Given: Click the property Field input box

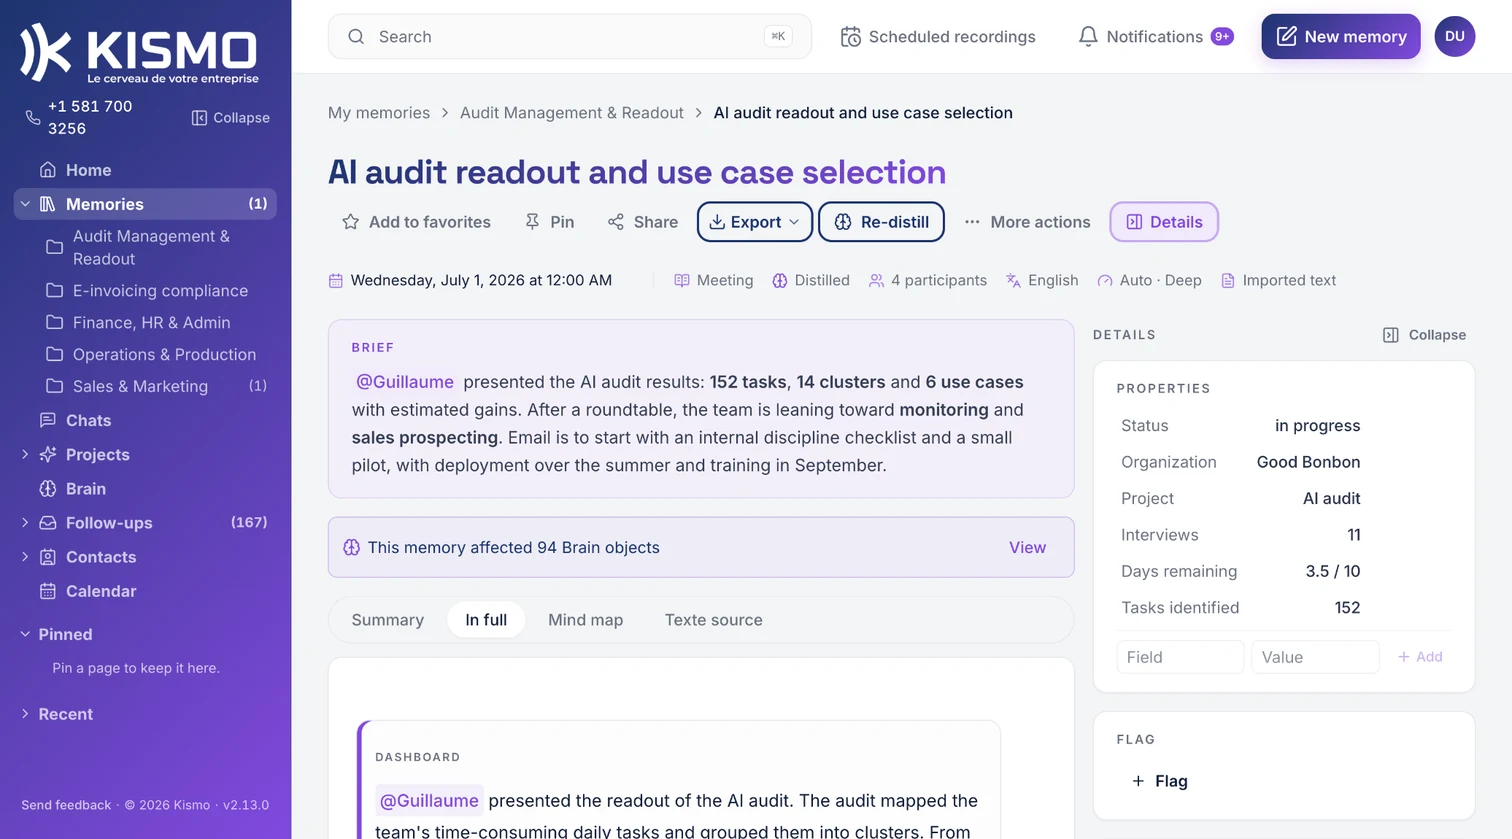Looking at the screenshot, I should (x=1180, y=657).
